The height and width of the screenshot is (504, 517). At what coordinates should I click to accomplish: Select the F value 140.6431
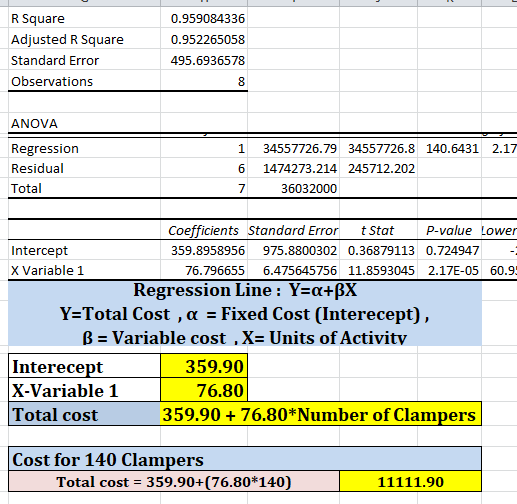(x=452, y=149)
